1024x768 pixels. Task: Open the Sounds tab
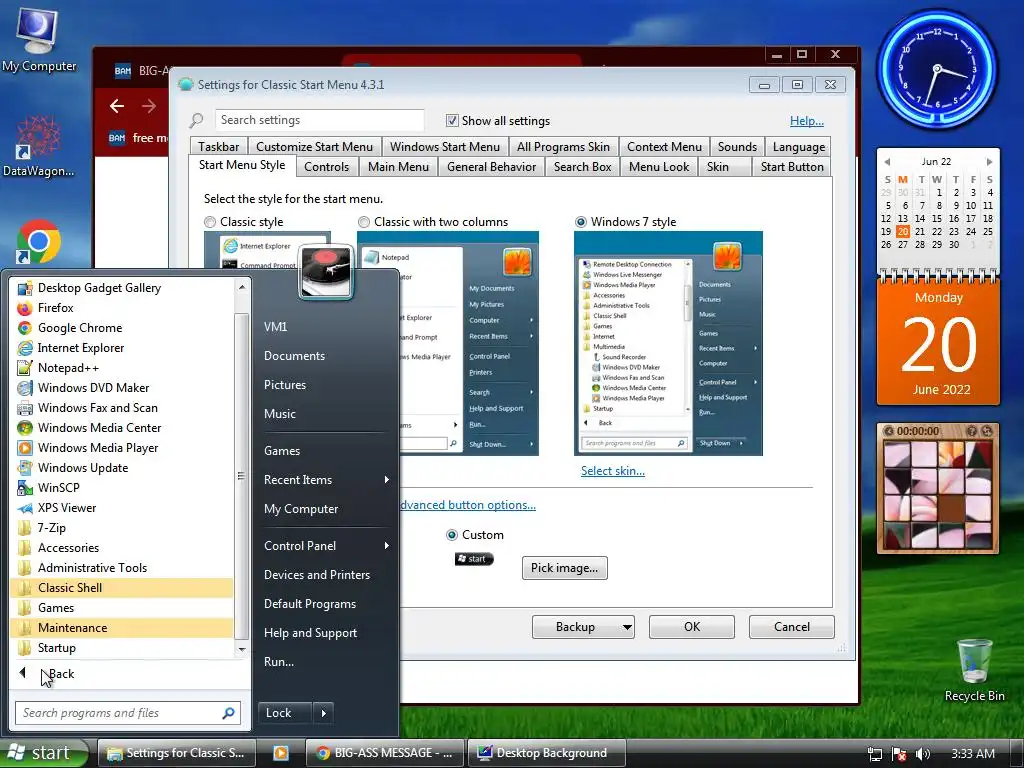tap(737, 147)
